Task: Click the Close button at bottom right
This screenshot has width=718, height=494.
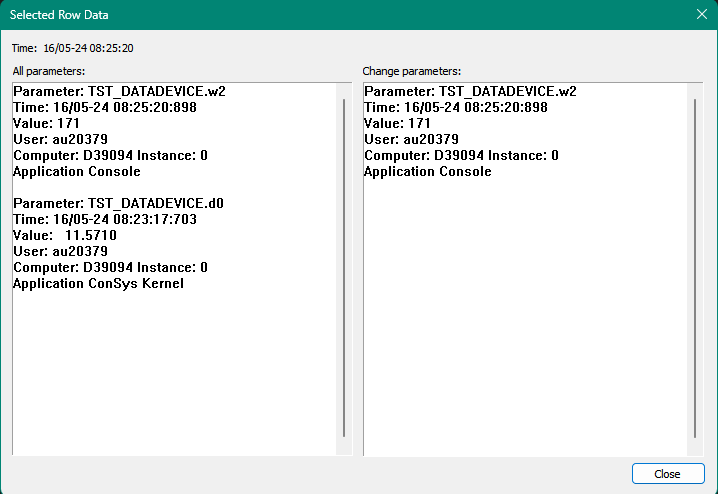Action: coord(667,474)
